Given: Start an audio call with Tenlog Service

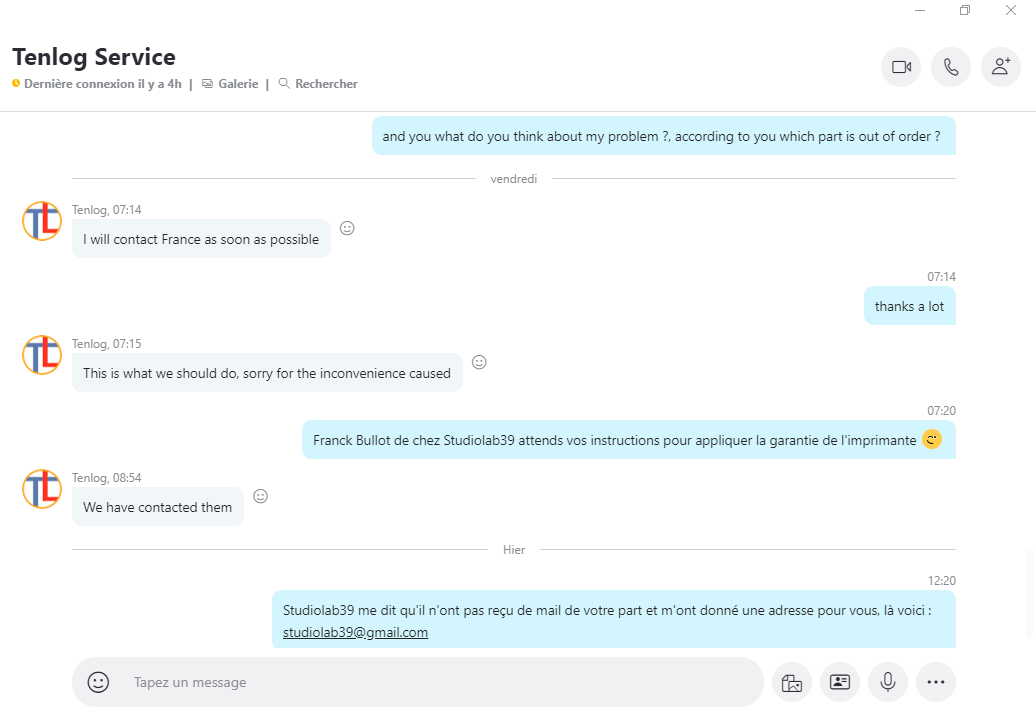Looking at the screenshot, I should pos(951,67).
